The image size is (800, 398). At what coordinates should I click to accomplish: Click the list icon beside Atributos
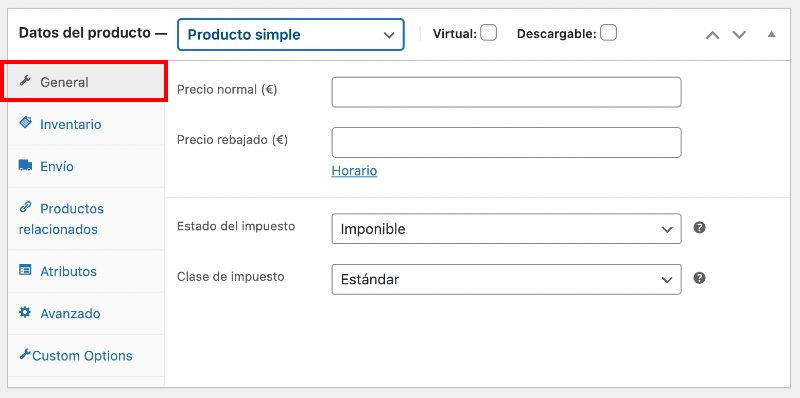25,270
